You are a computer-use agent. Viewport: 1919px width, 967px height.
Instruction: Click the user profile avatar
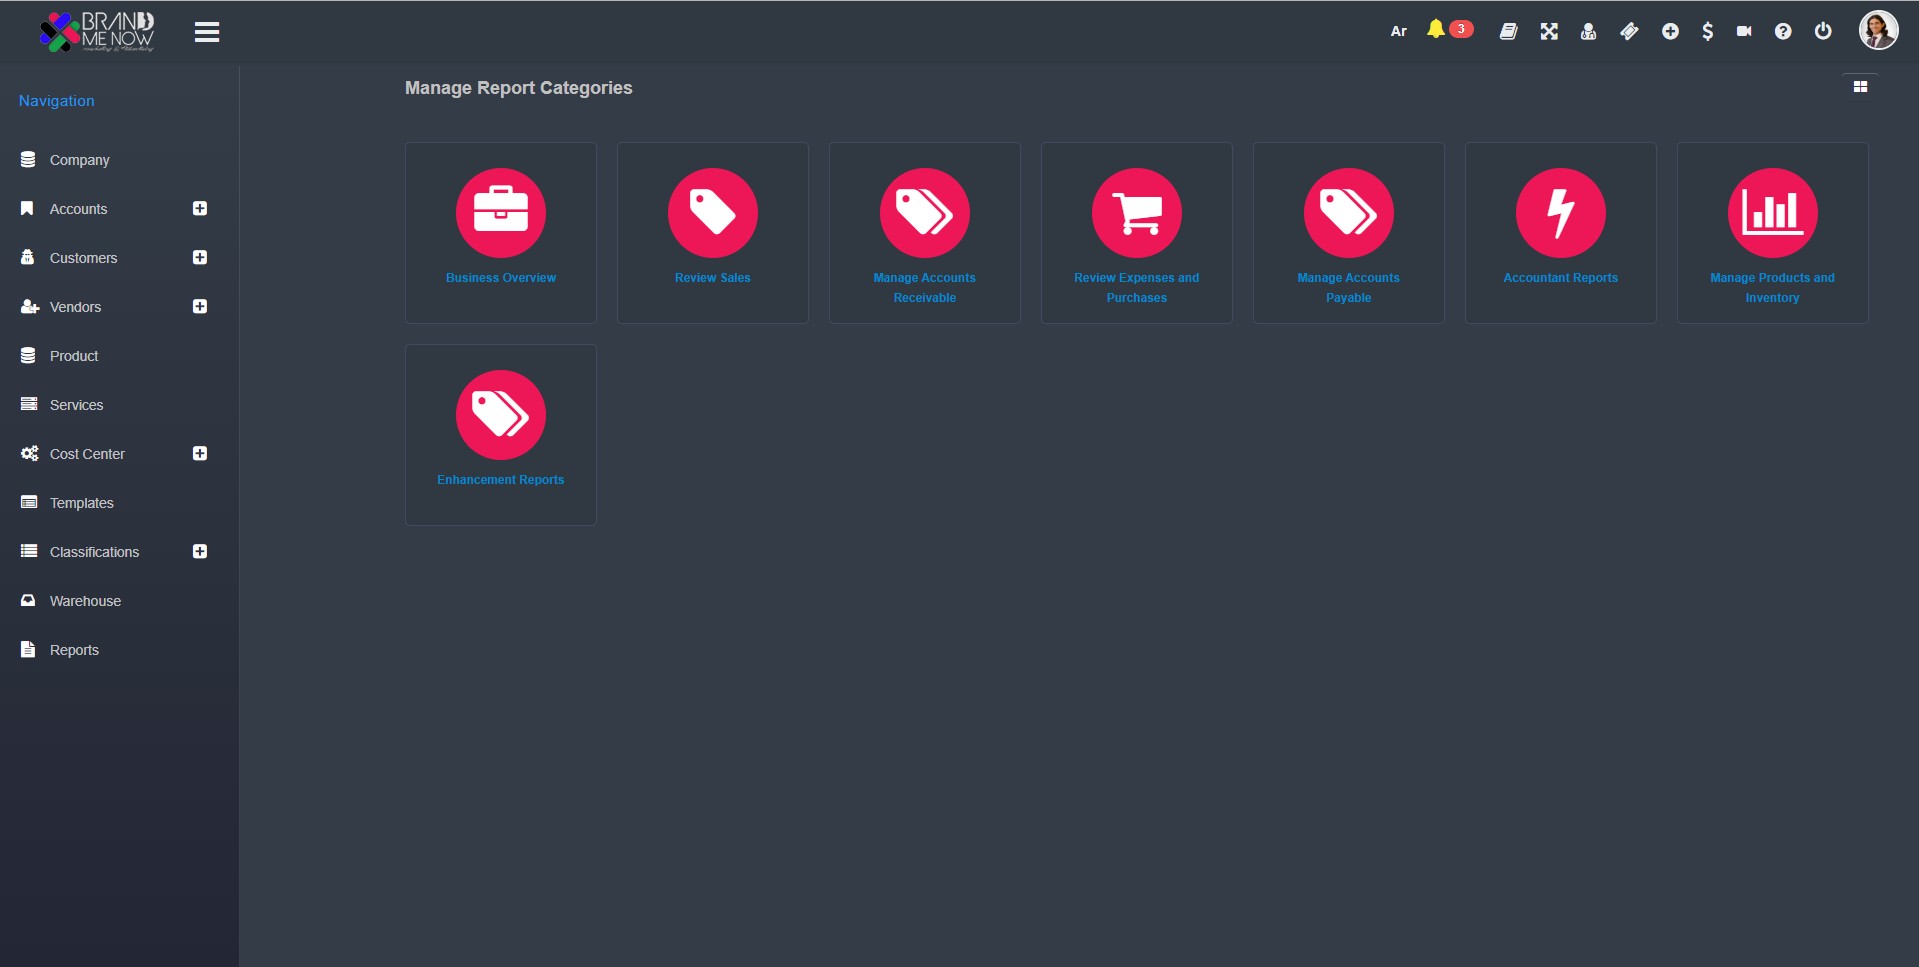pyautogui.click(x=1877, y=31)
